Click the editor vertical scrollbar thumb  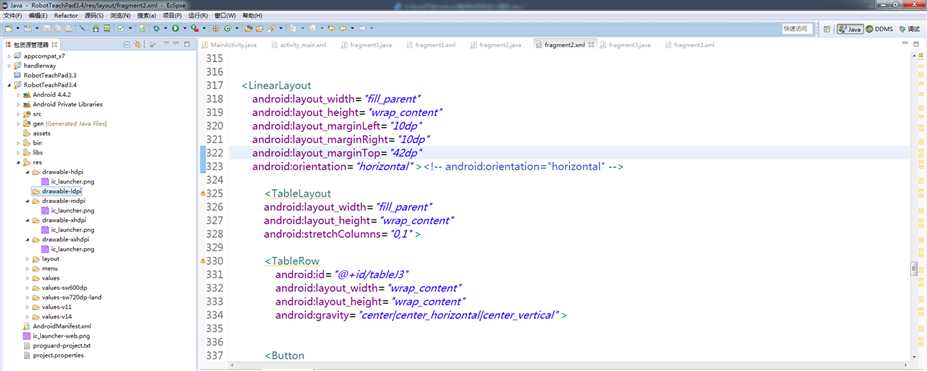915,269
